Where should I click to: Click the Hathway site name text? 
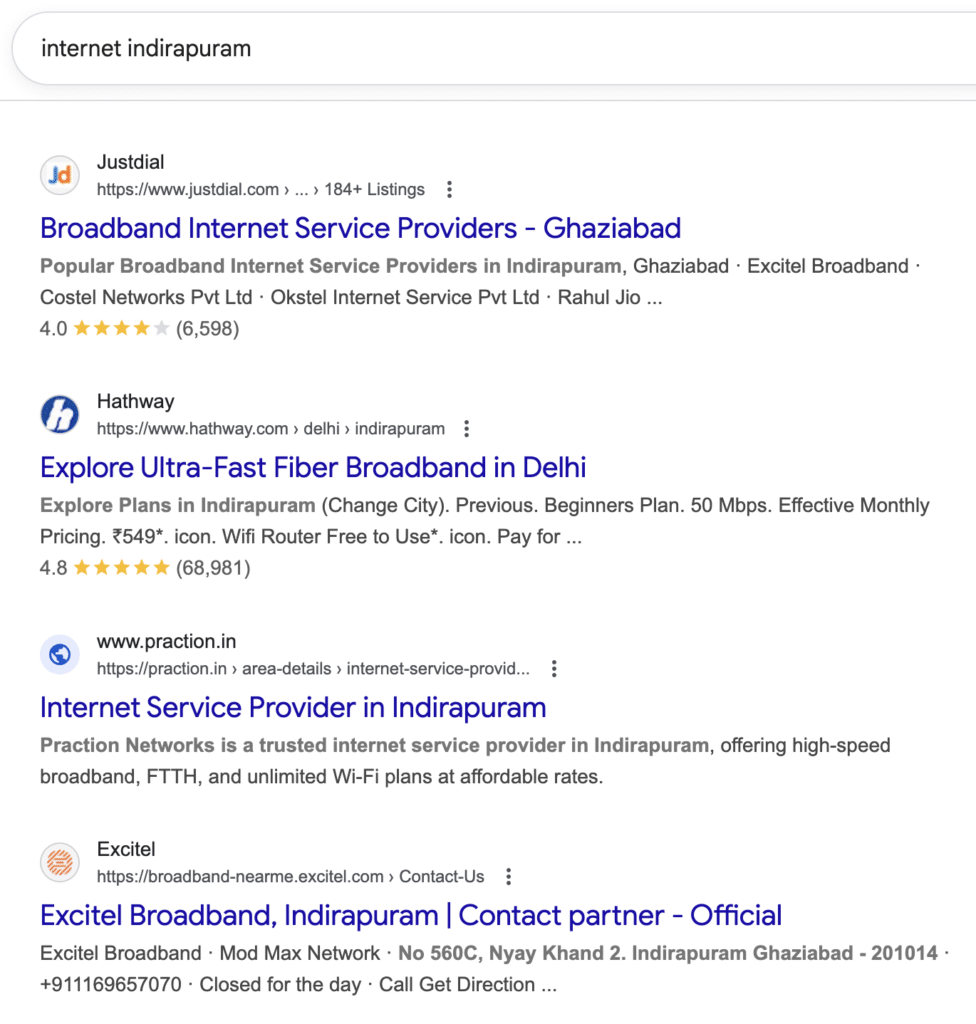135,402
